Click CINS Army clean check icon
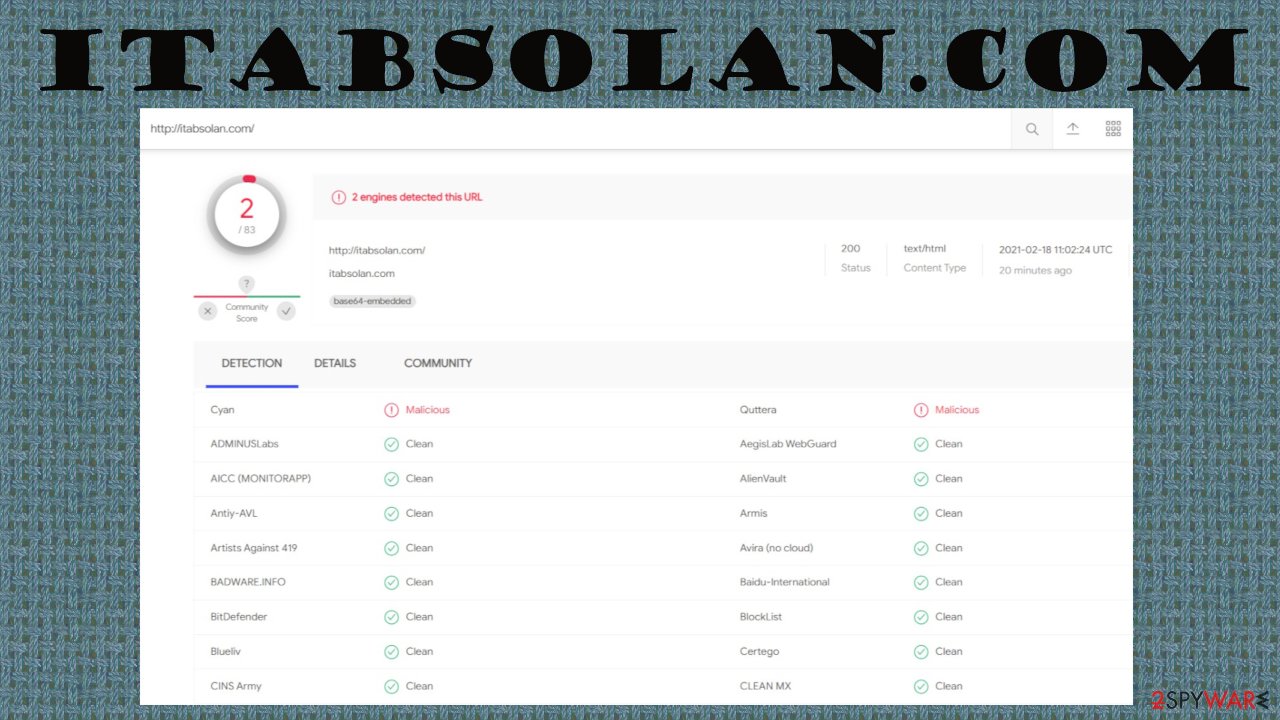Screen dimensions: 1280x720 392,686
